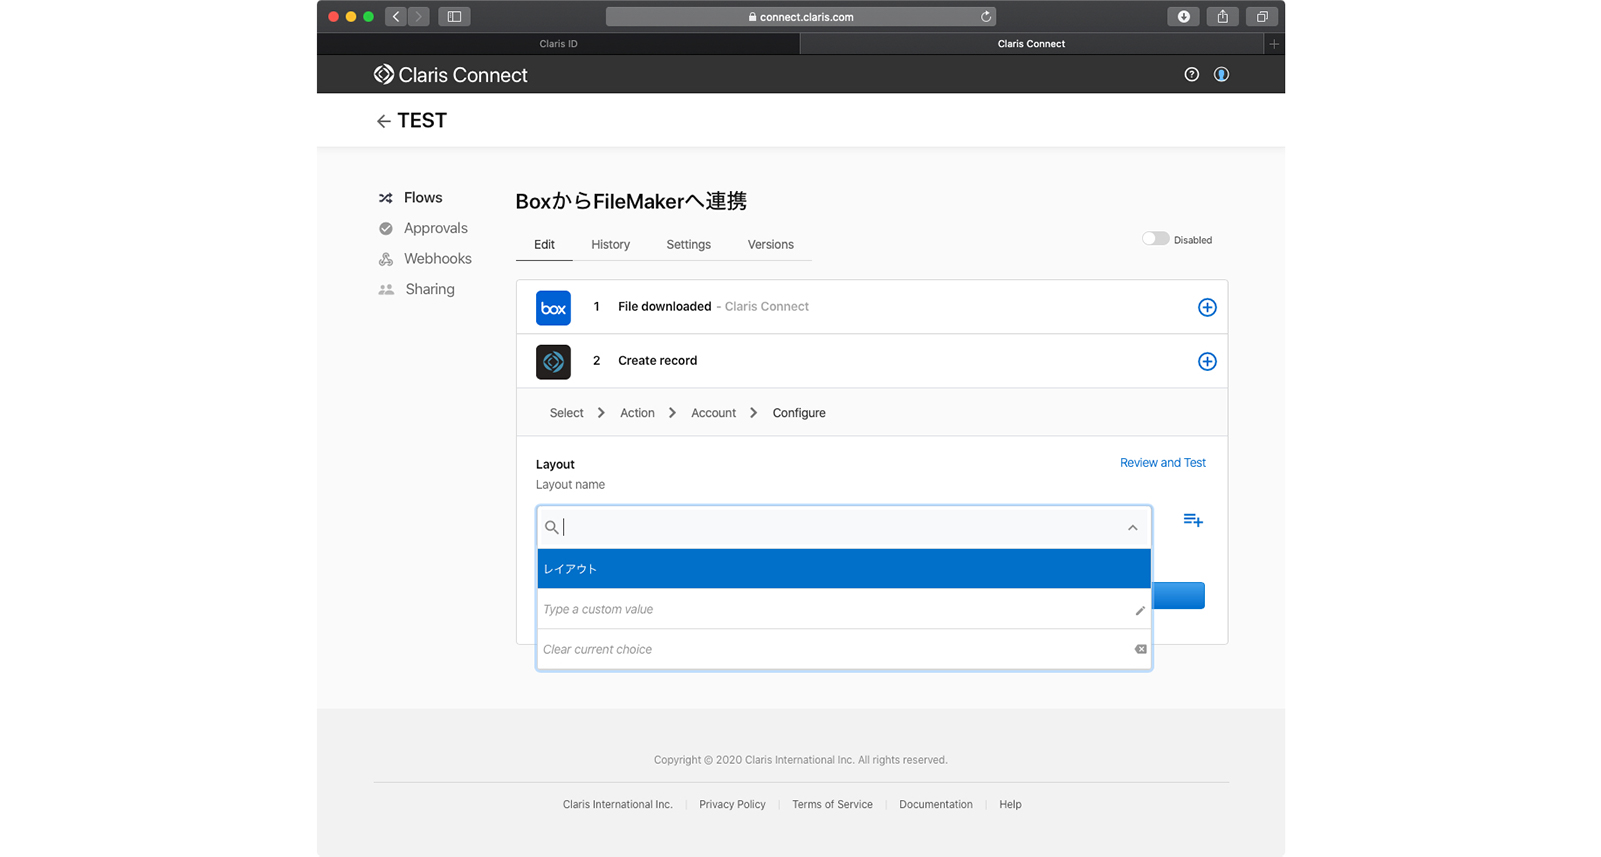Open the Documentation footer link
1601x857 pixels.
click(935, 805)
